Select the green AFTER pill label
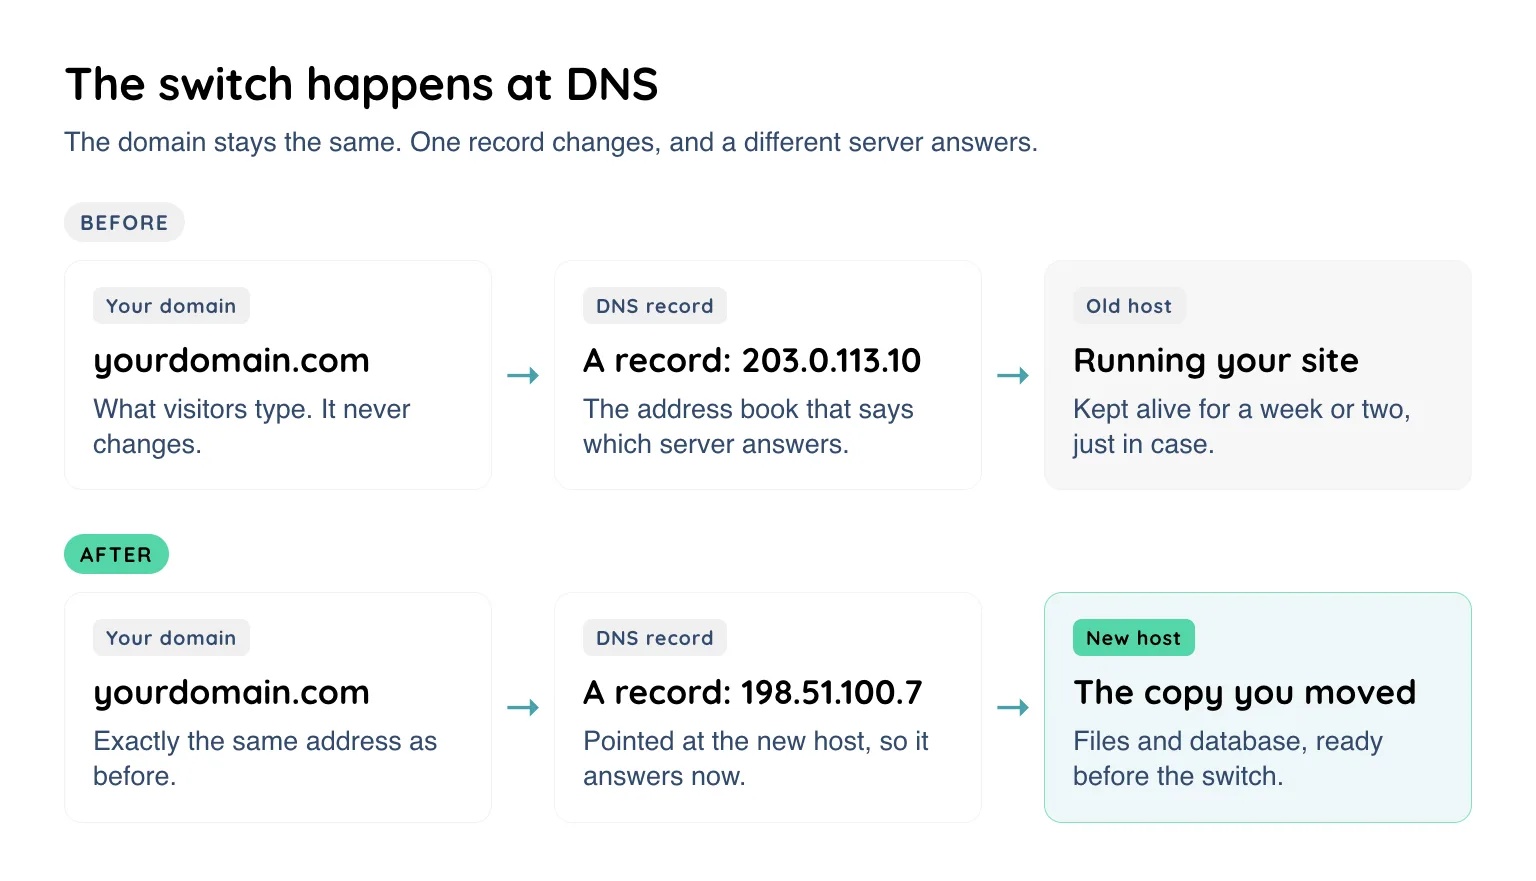Image resolution: width=1536 pixels, height=881 pixels. click(116, 554)
